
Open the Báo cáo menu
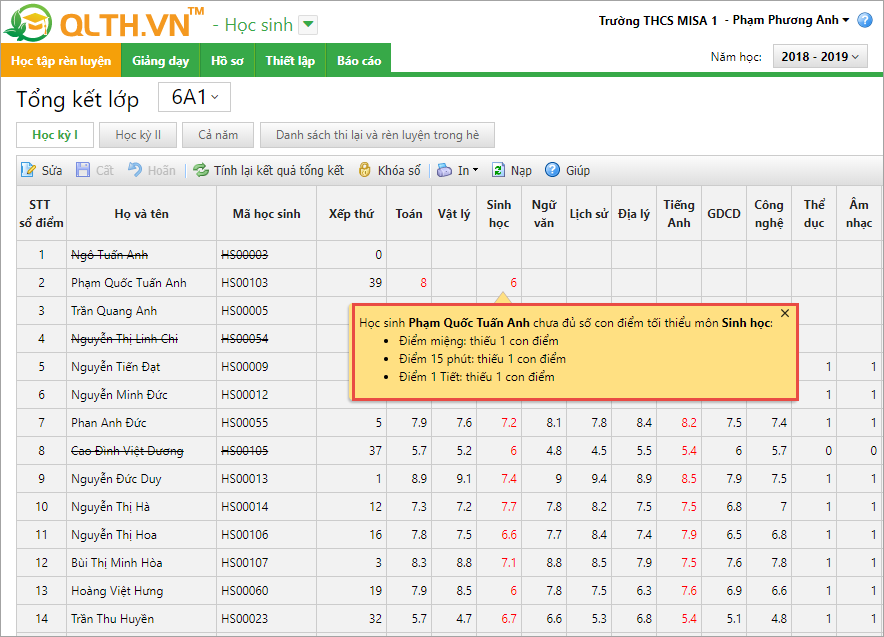point(358,61)
